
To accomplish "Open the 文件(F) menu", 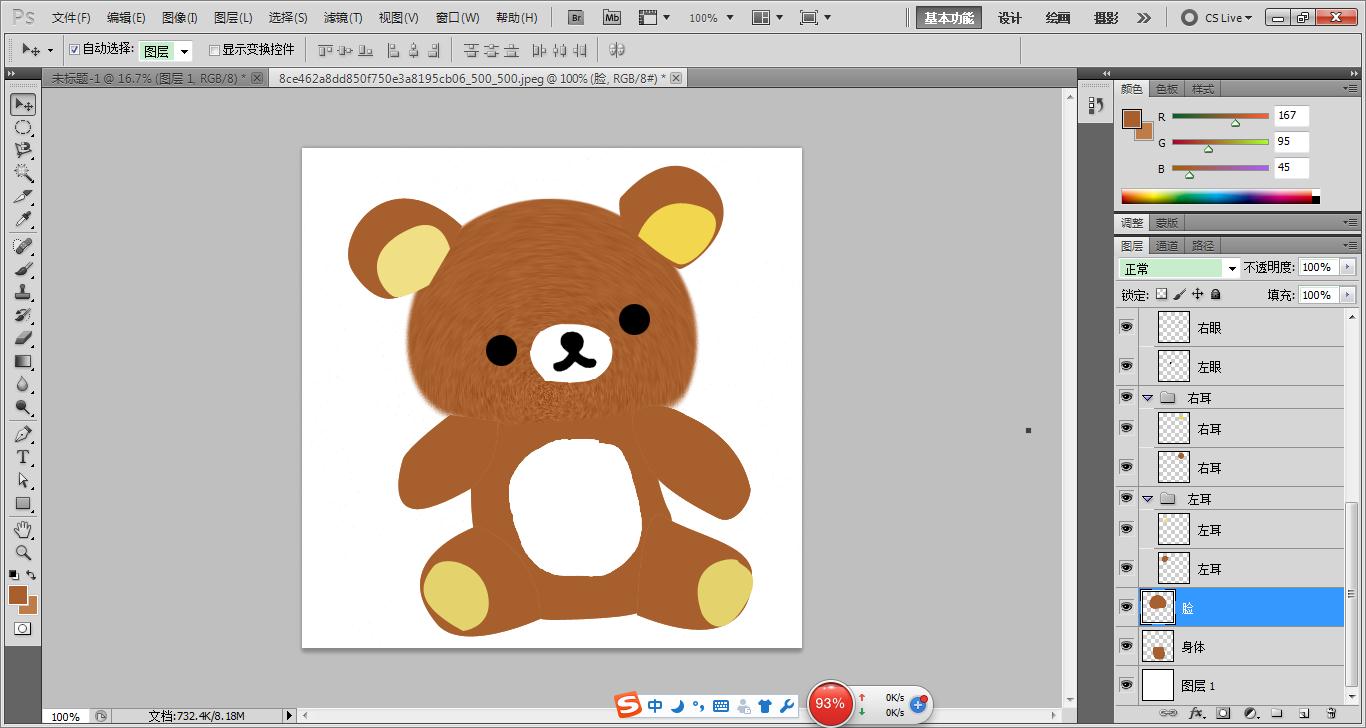I will pyautogui.click(x=71, y=18).
